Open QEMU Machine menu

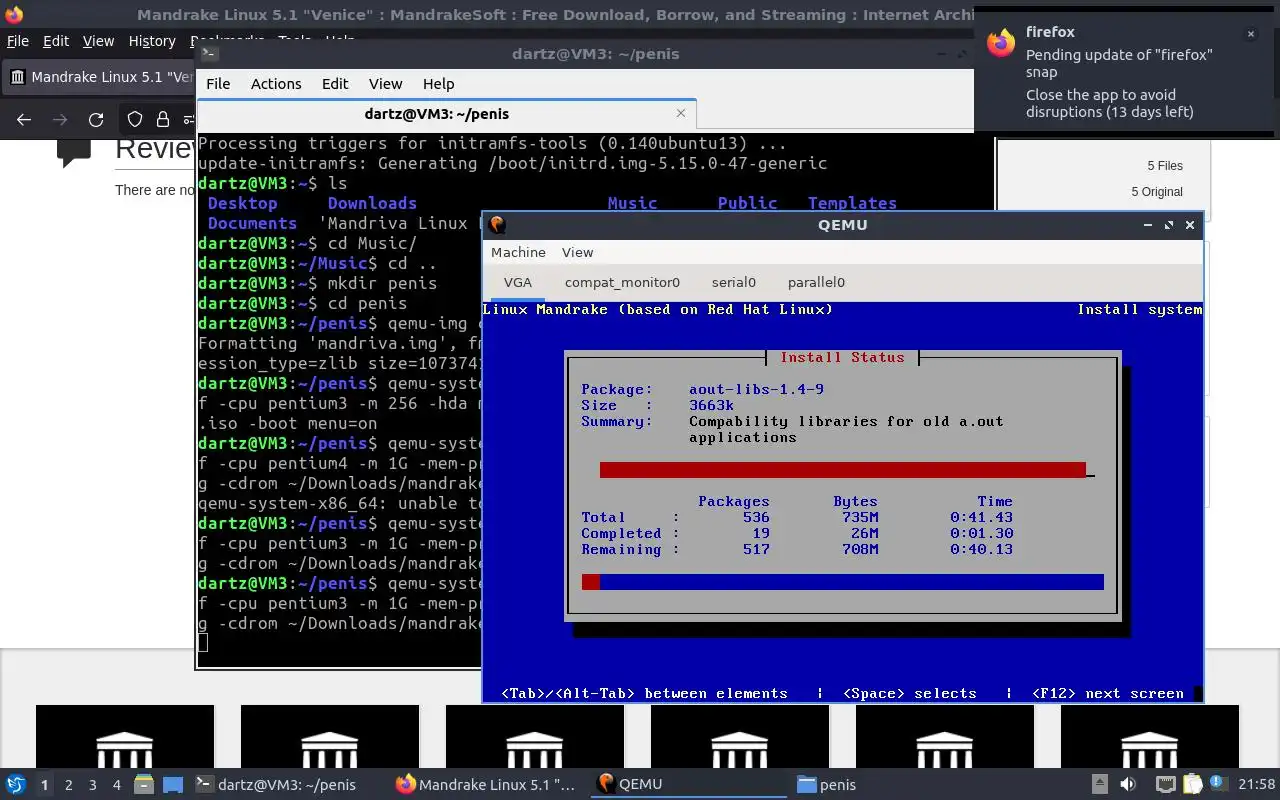[x=518, y=252]
